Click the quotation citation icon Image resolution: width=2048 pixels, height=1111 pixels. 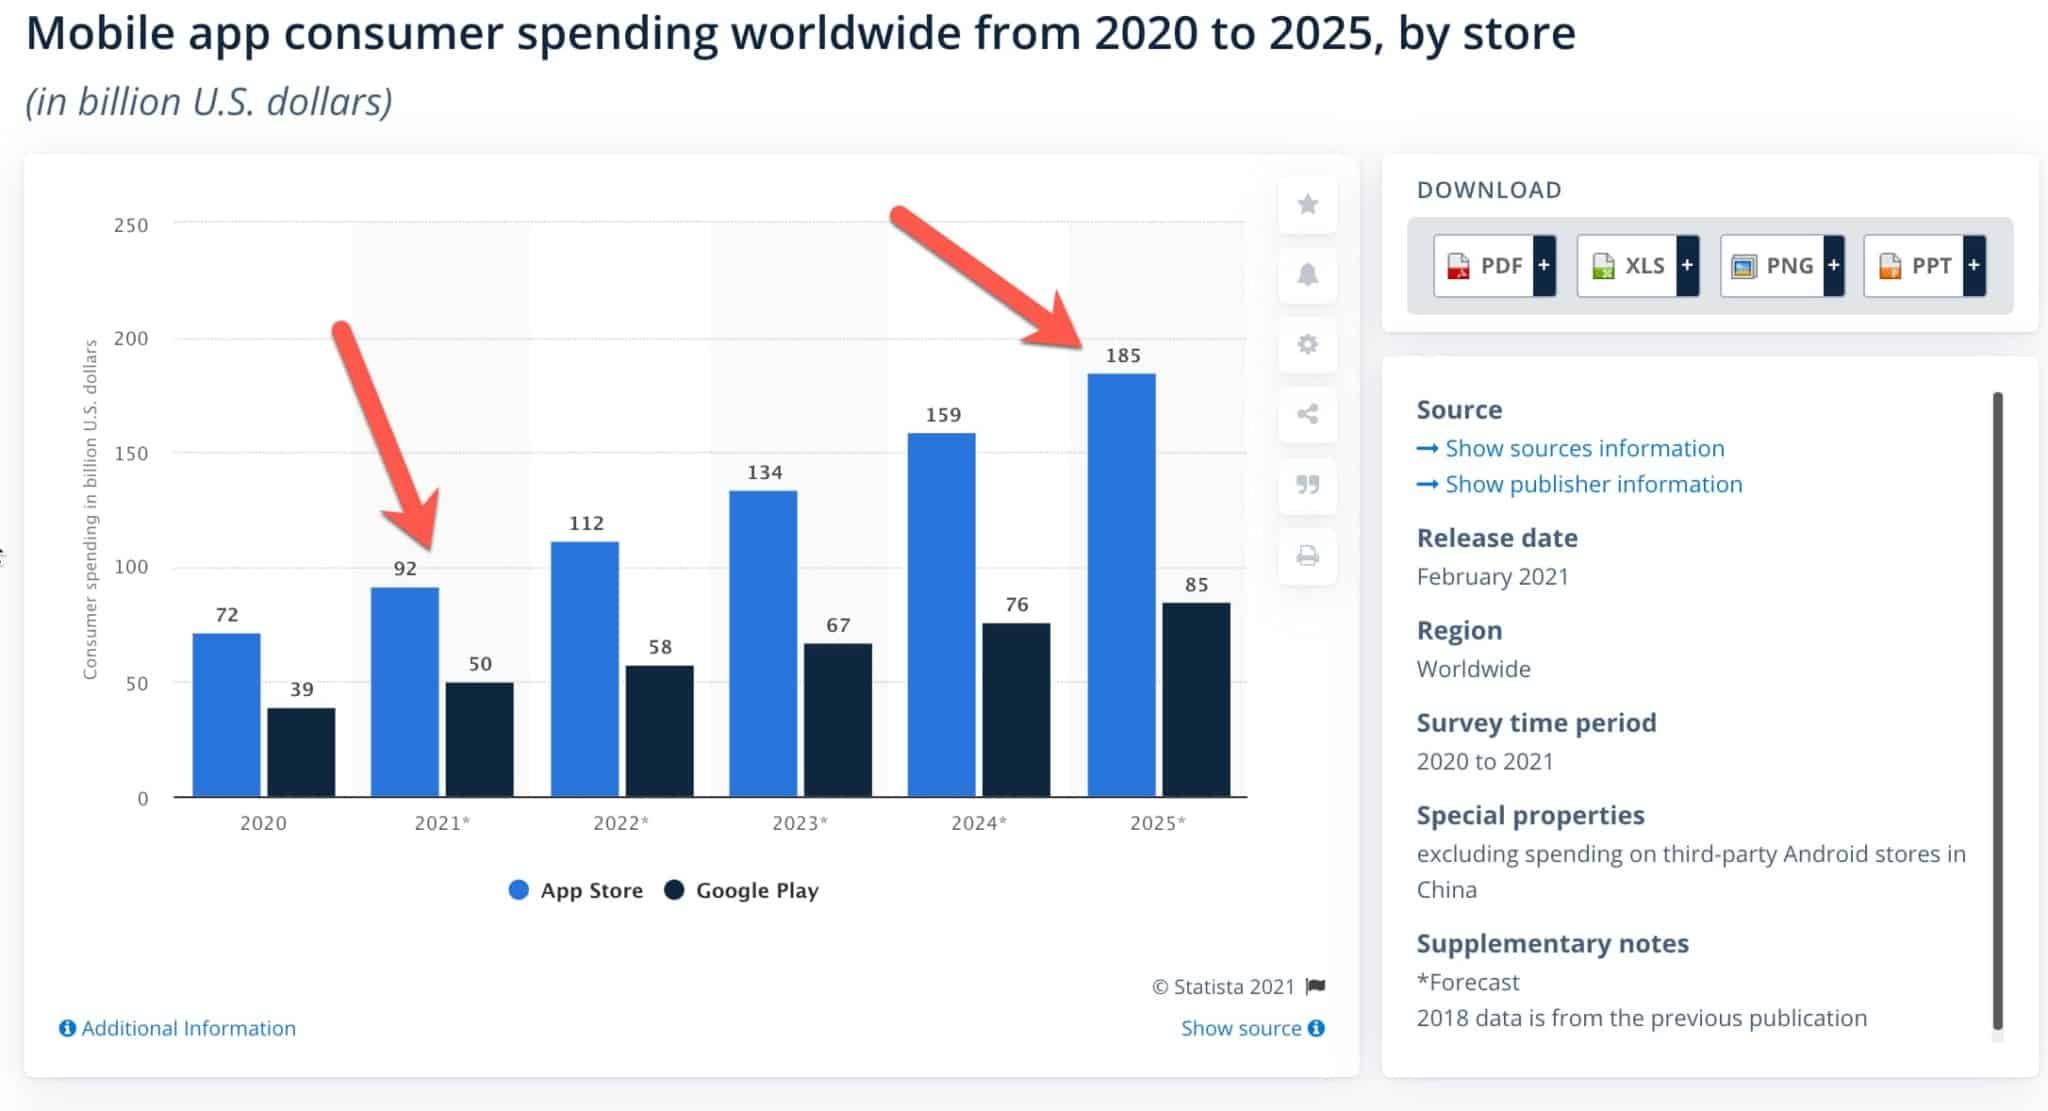(1307, 485)
